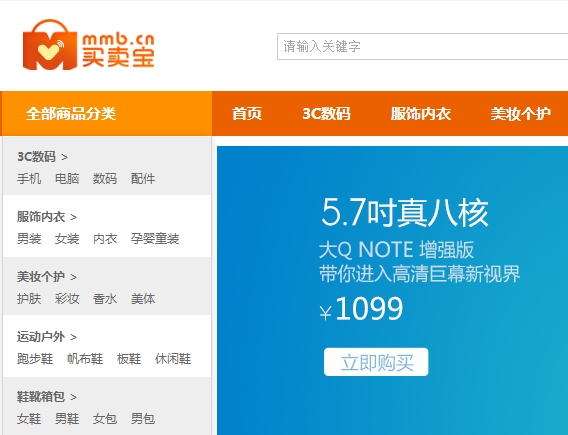Image resolution: width=568 pixels, height=435 pixels.
Task: Expand the 服饰内衣 sidebar category arrow
Action: (x=73, y=217)
